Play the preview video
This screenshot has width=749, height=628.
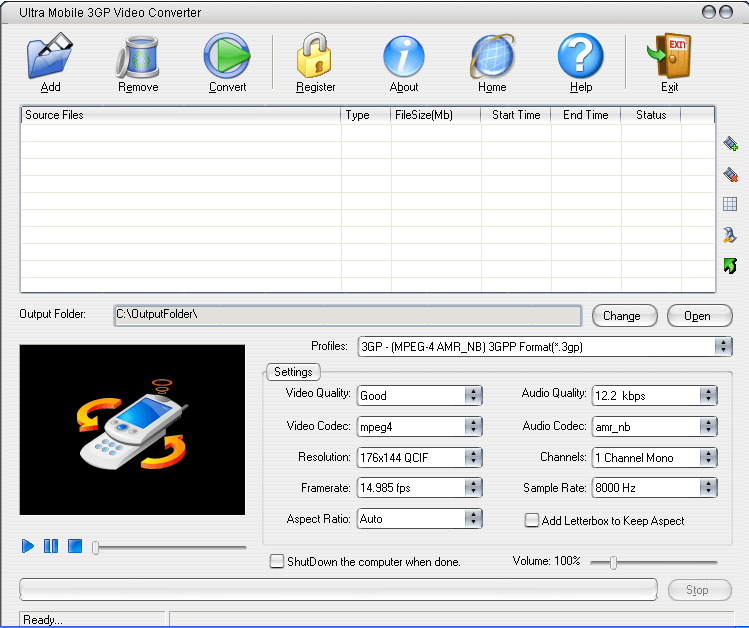pyautogui.click(x=28, y=546)
